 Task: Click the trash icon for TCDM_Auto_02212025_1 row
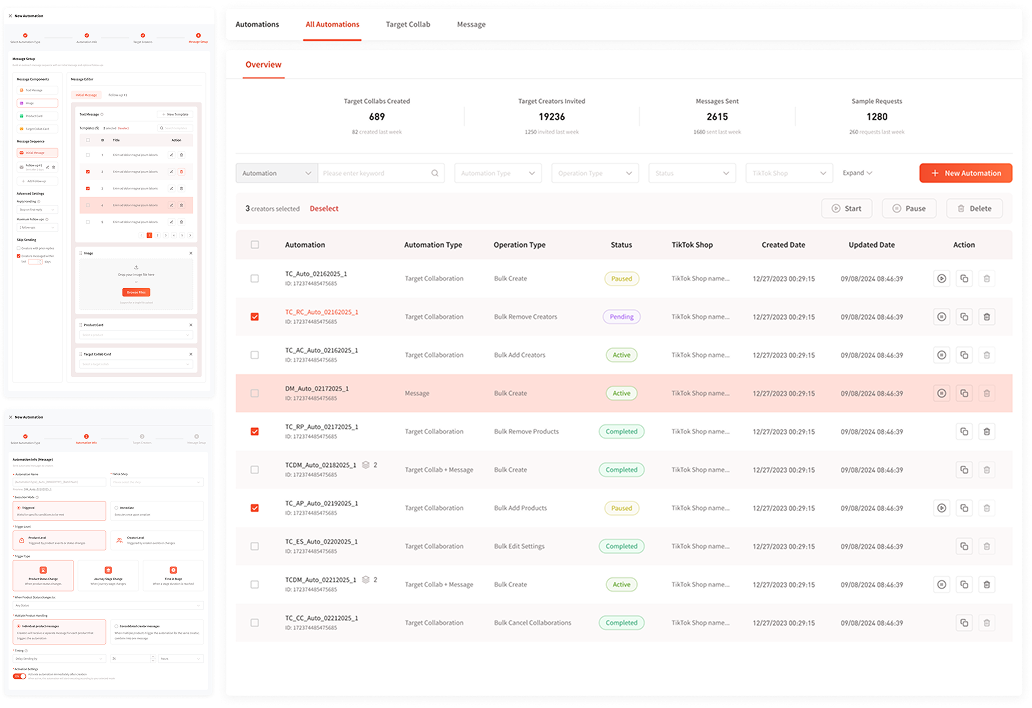(x=987, y=585)
